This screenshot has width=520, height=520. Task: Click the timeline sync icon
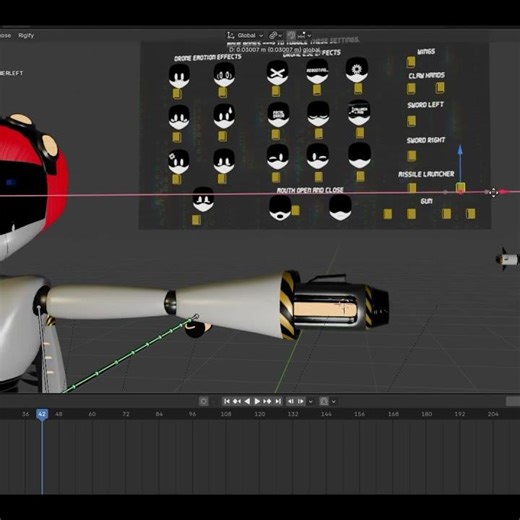point(324,401)
